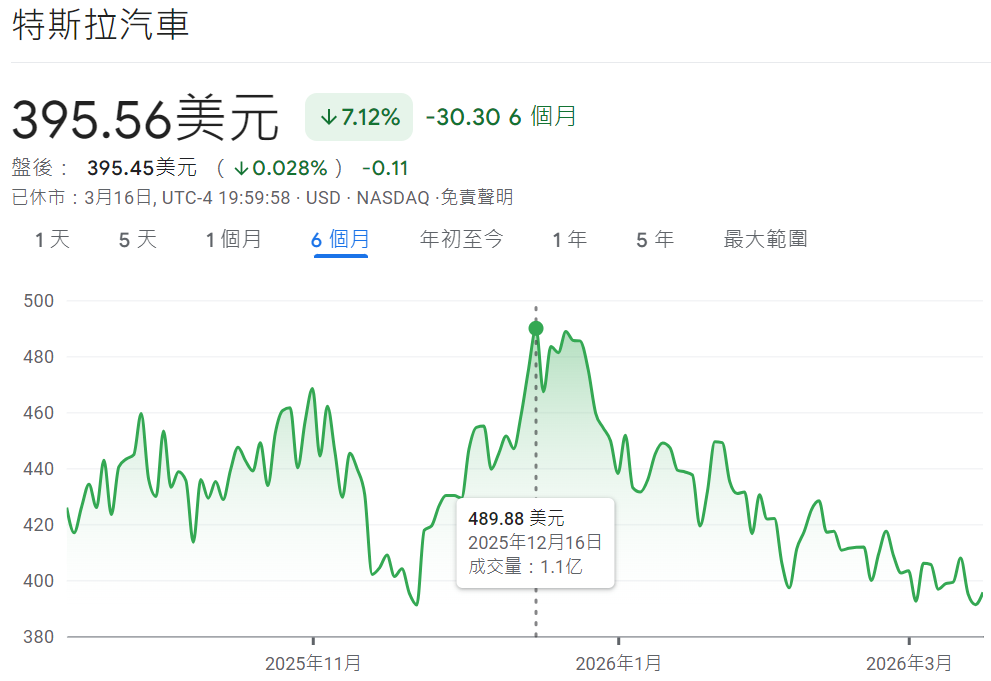View 年初至今 performance
Image resolution: width=991 pixels, height=681 pixels.
[x=461, y=239]
